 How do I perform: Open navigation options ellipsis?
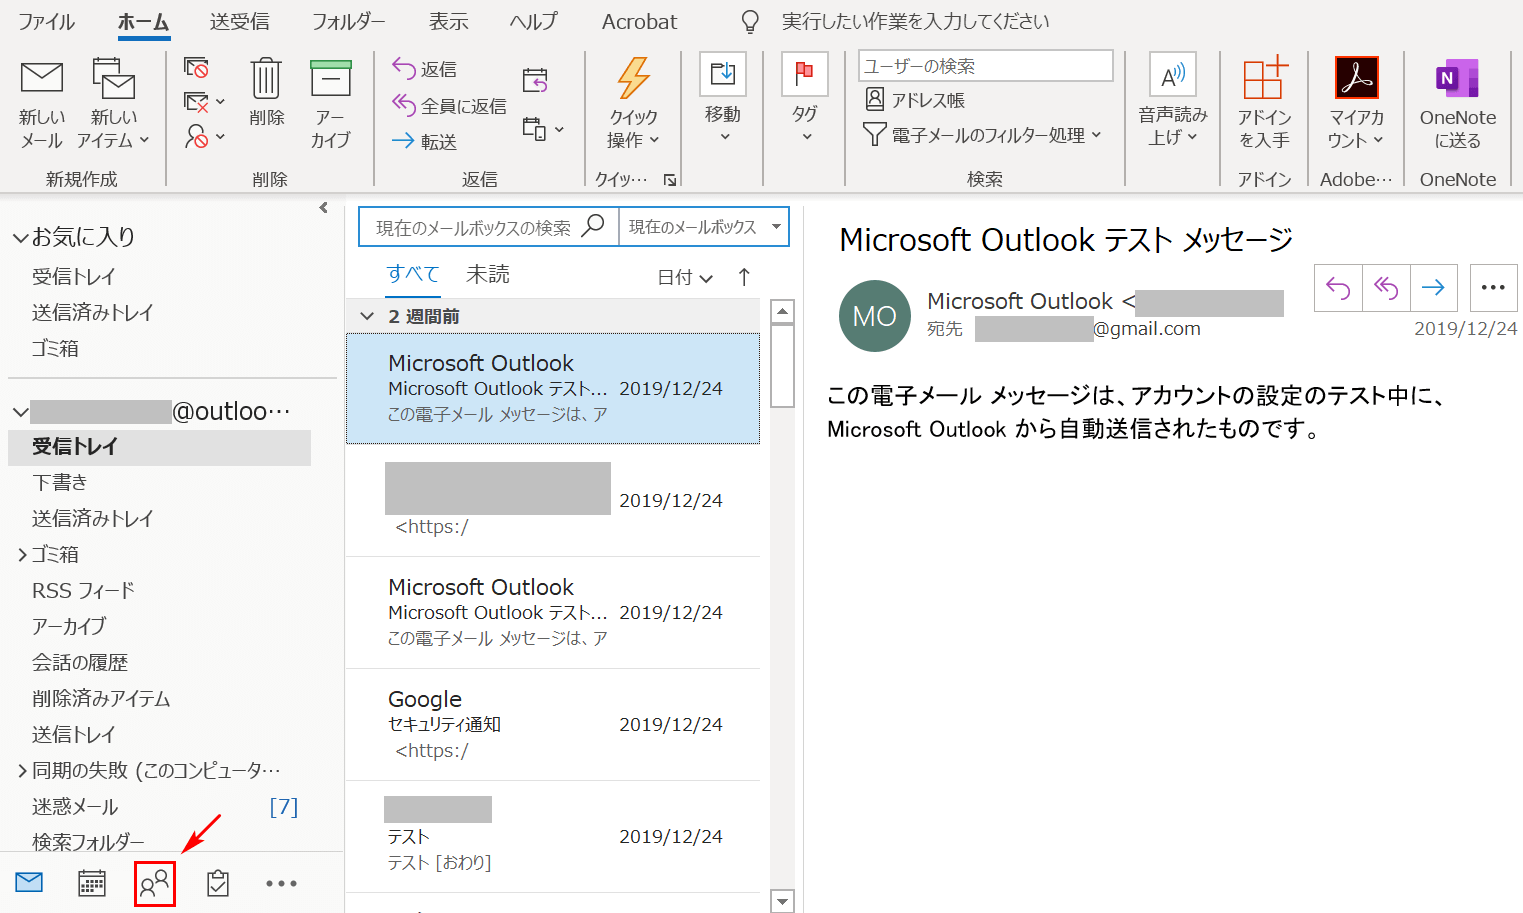(281, 883)
